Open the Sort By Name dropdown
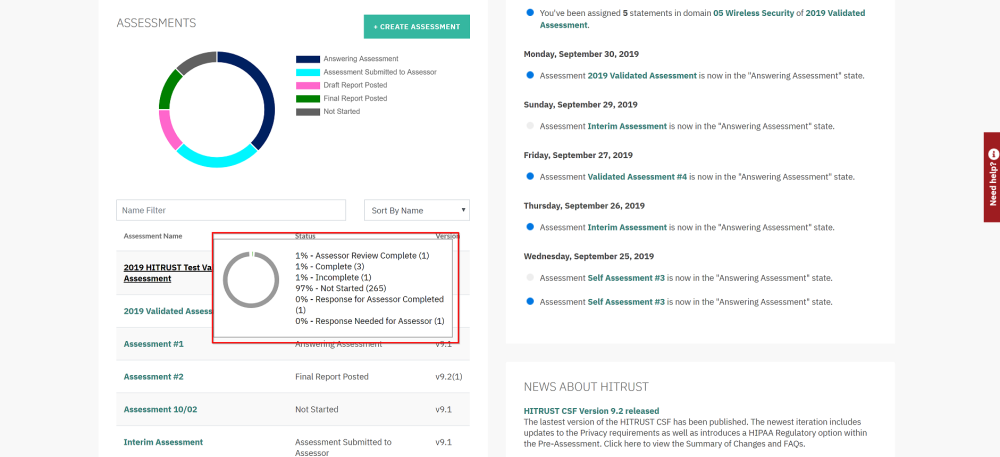This screenshot has width=1000, height=457. coord(416,210)
